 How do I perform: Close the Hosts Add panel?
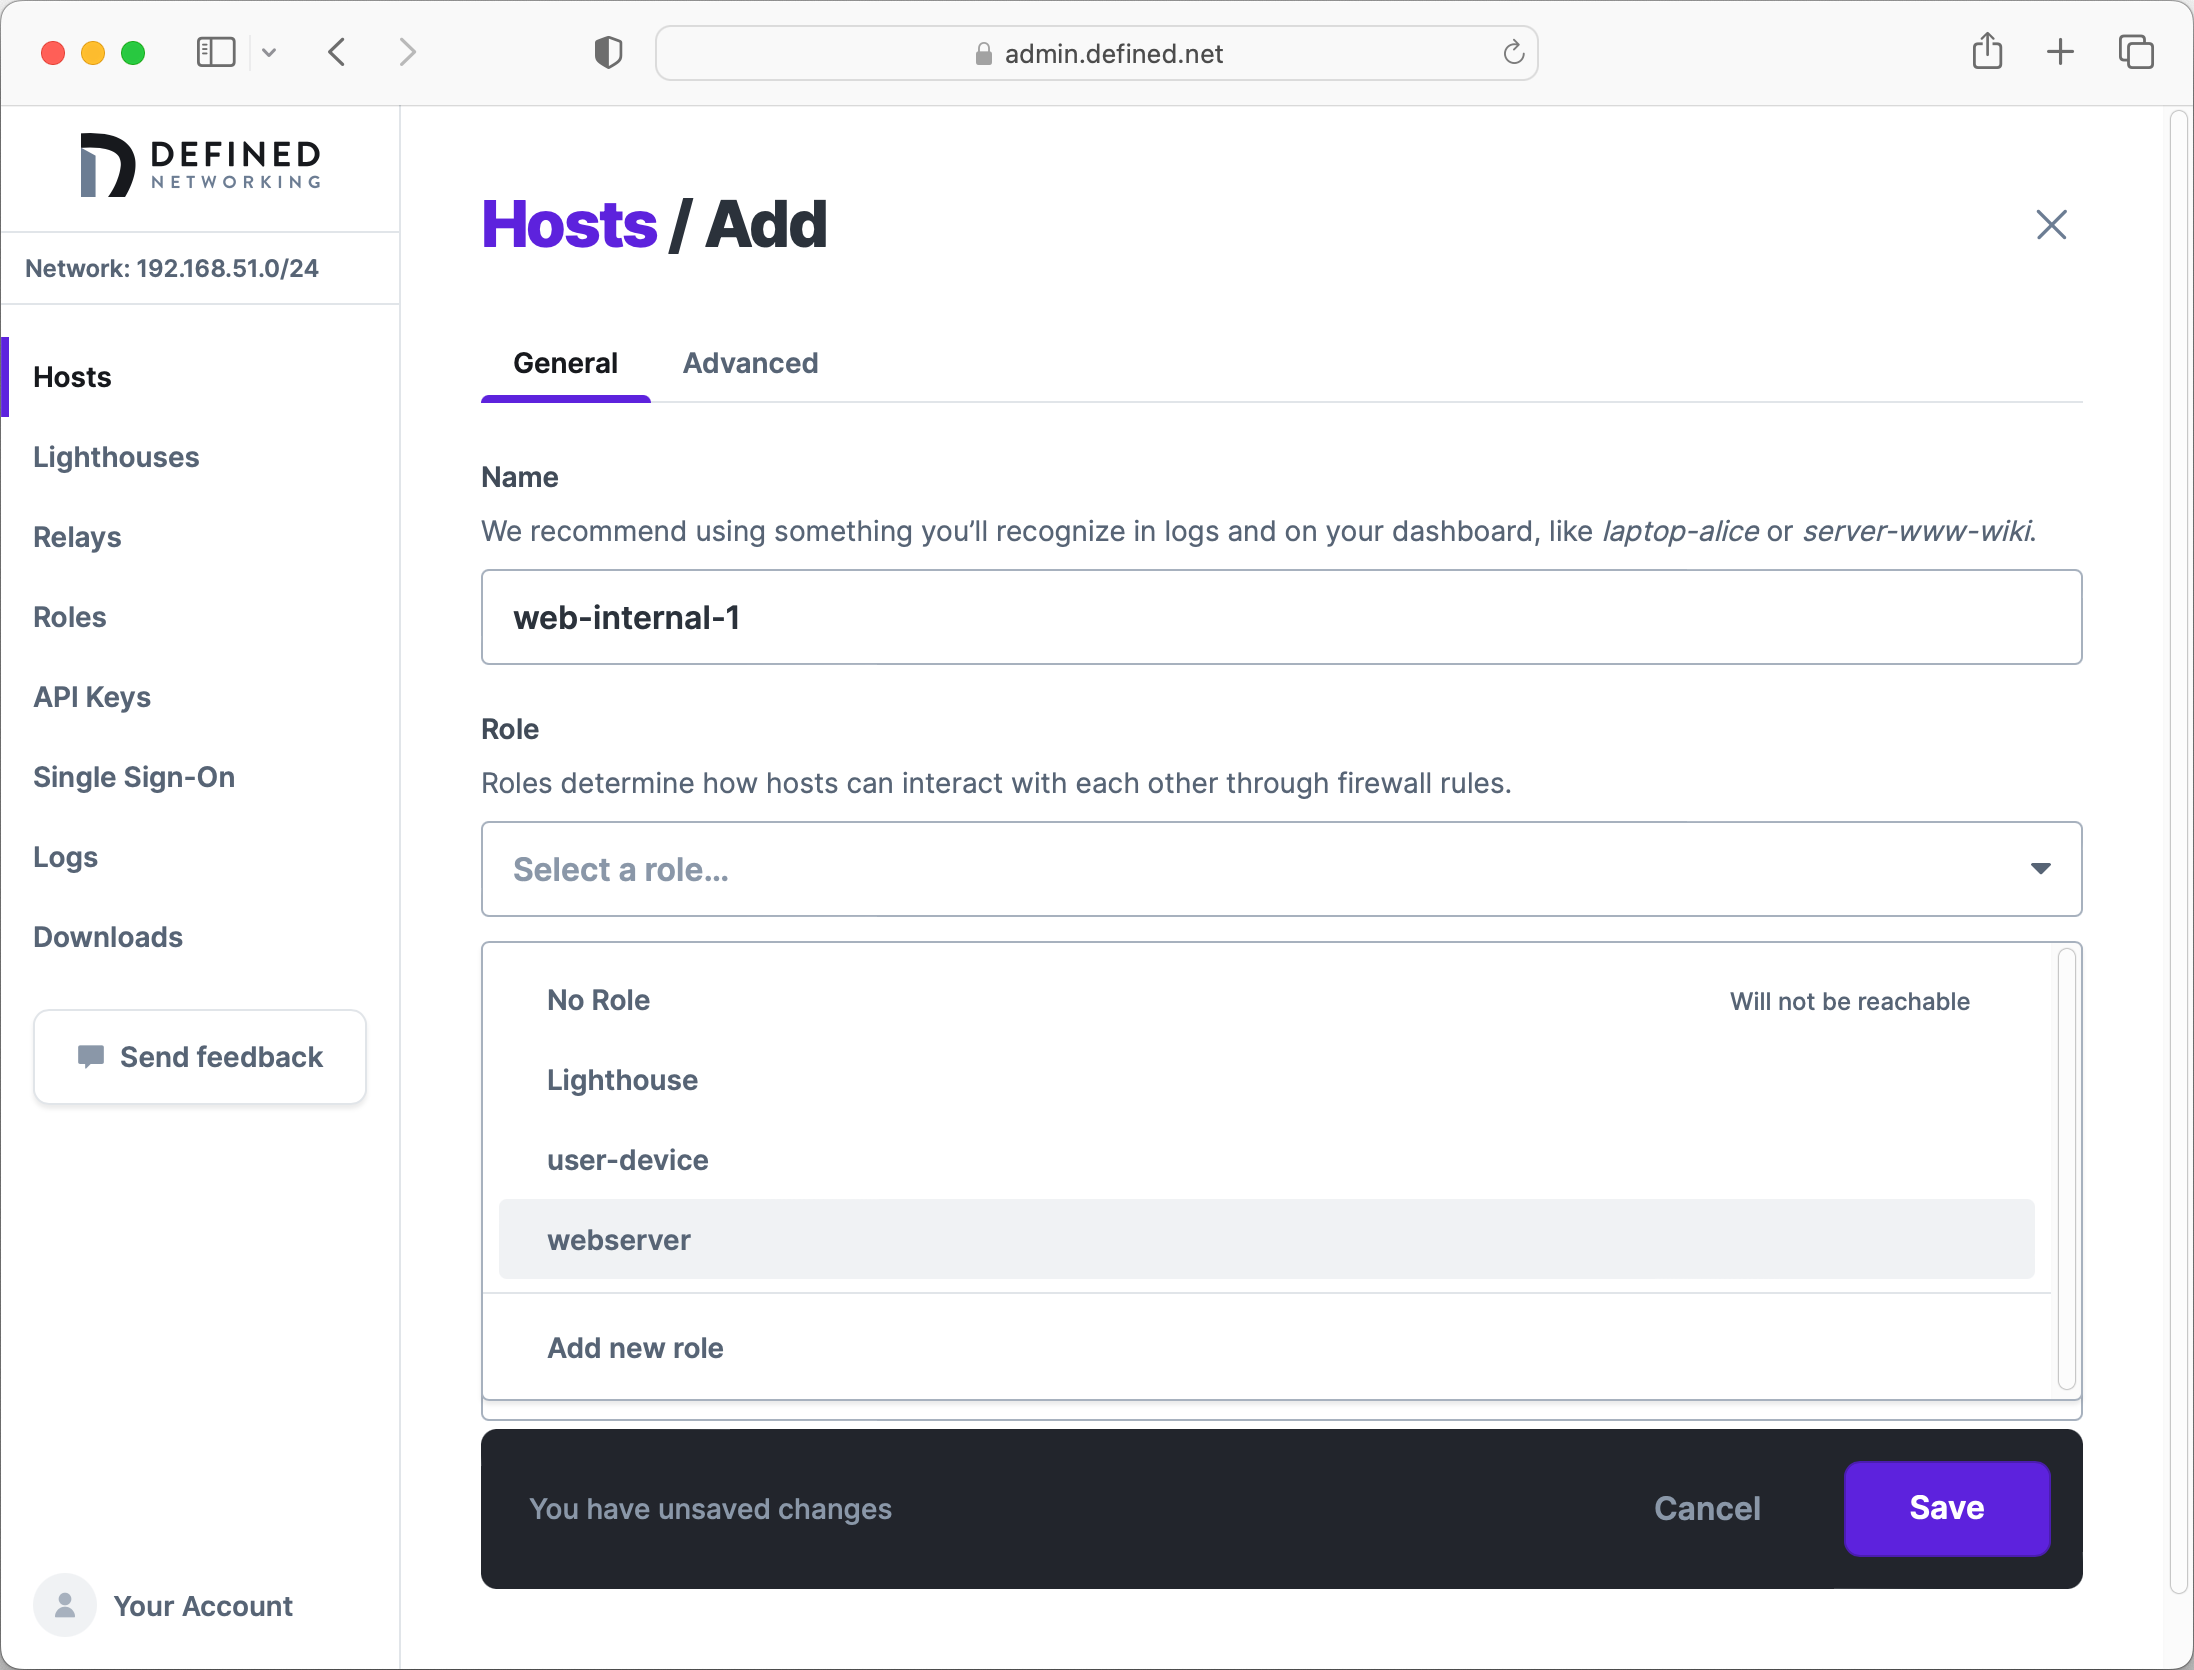2051,225
